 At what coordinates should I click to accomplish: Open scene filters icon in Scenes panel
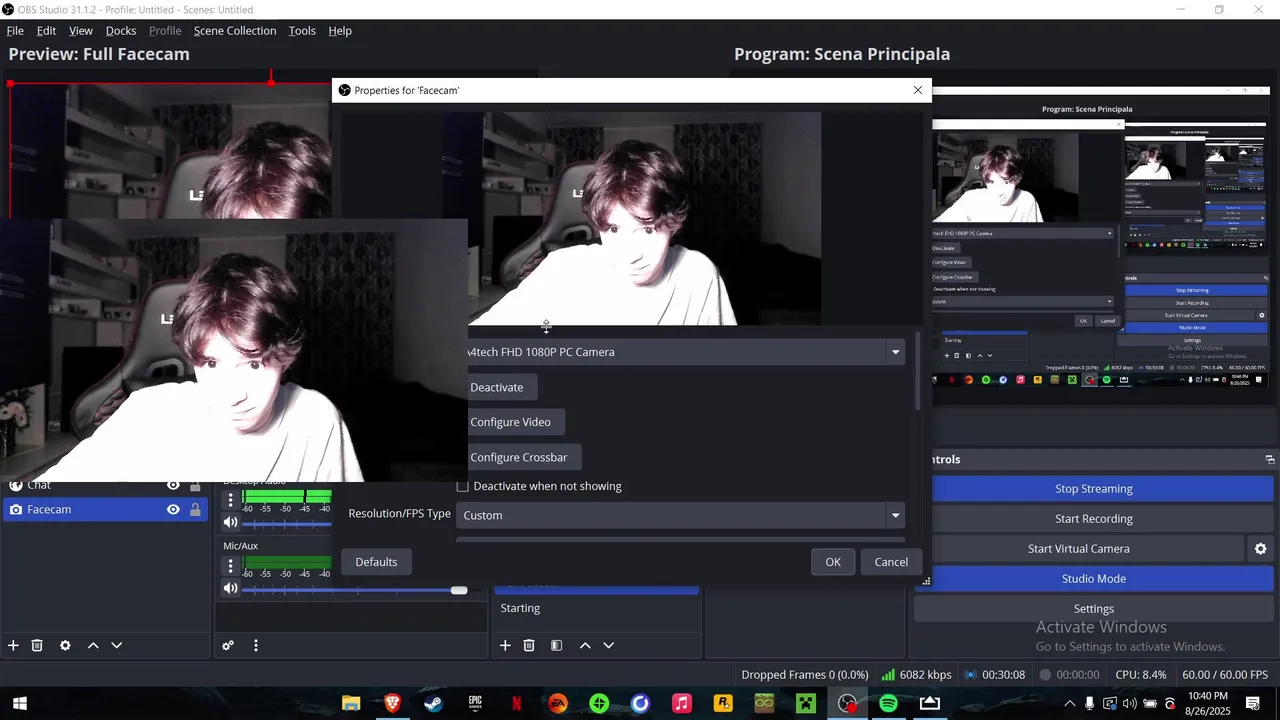click(x=557, y=646)
